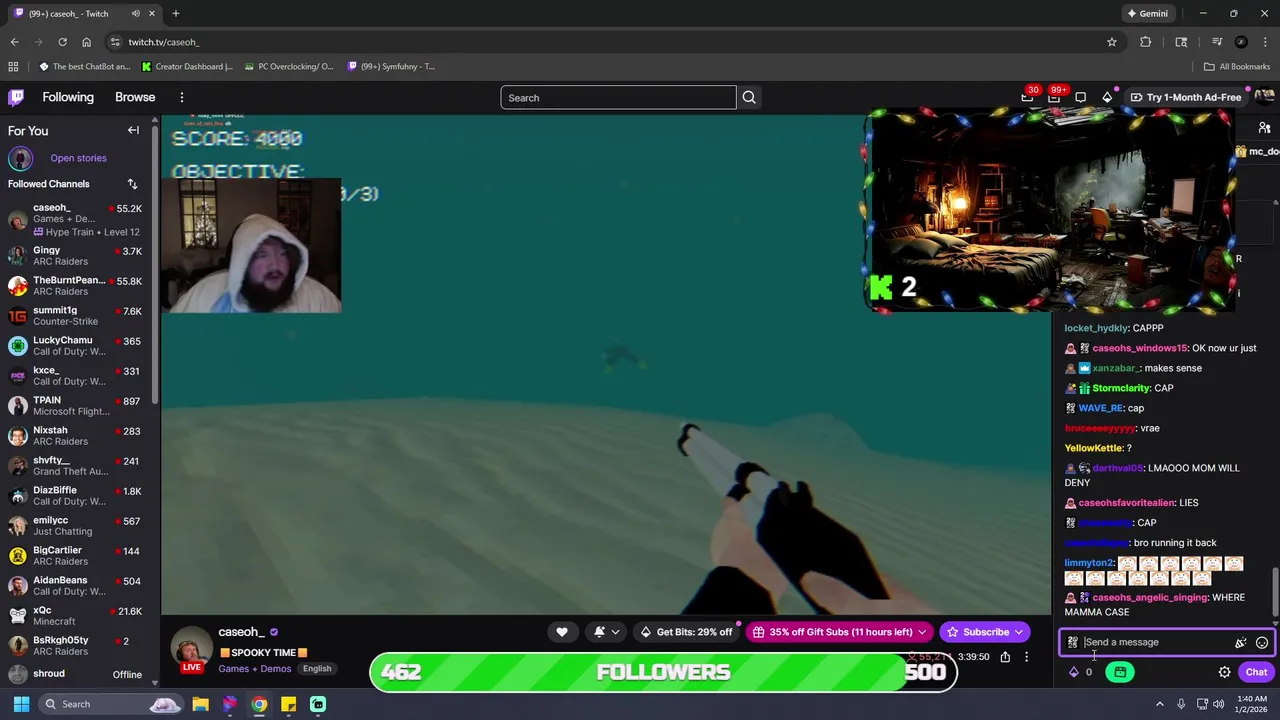Click the green channel points chest button
Screen dimensions: 1280x720
[1120, 672]
